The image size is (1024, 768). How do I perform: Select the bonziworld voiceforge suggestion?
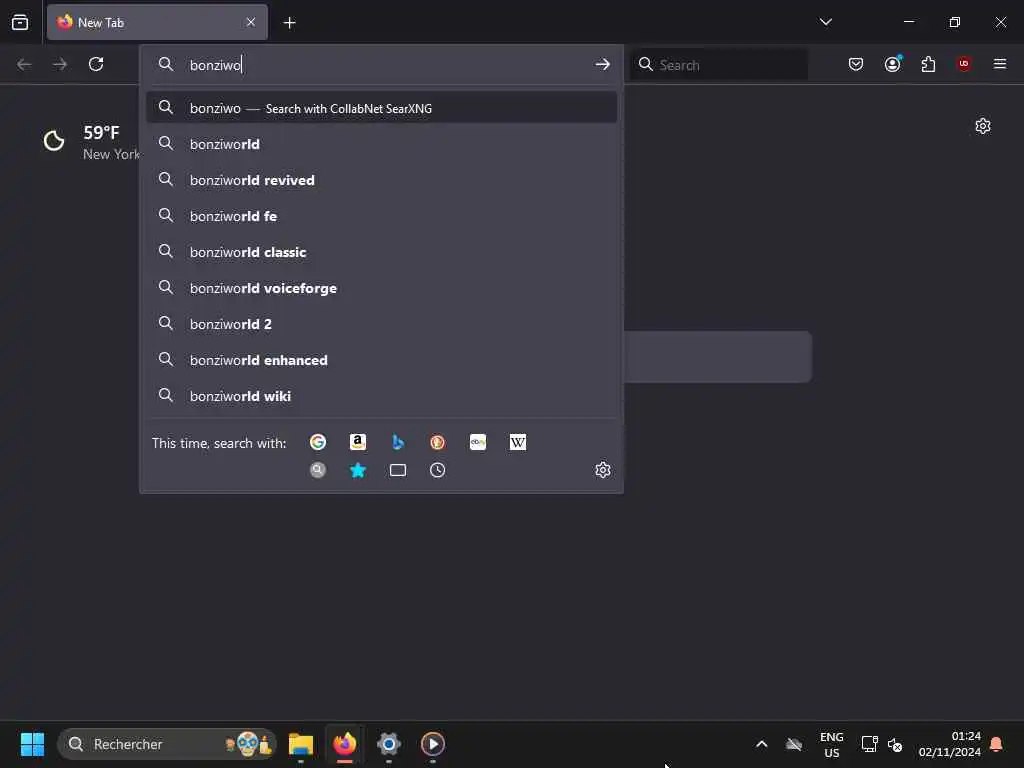point(381,288)
